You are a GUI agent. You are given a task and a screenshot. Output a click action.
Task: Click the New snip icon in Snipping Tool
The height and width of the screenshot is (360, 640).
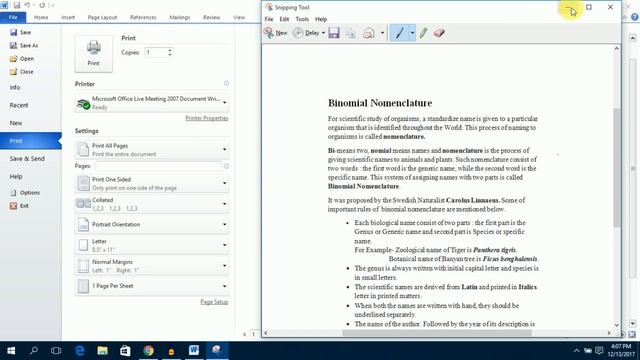[x=269, y=33]
